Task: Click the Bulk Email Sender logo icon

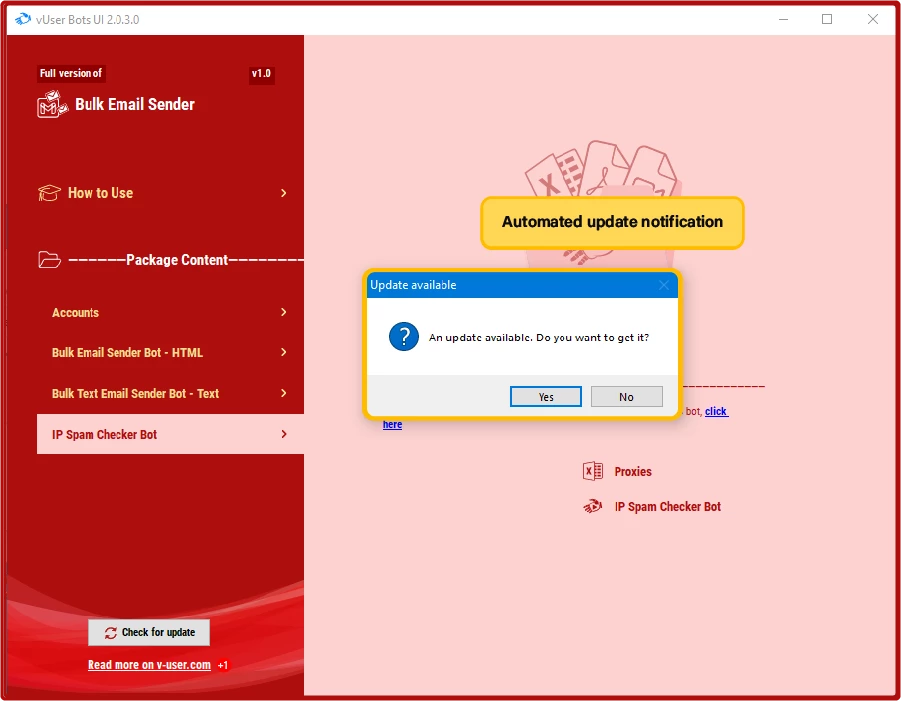Action: click(52, 105)
